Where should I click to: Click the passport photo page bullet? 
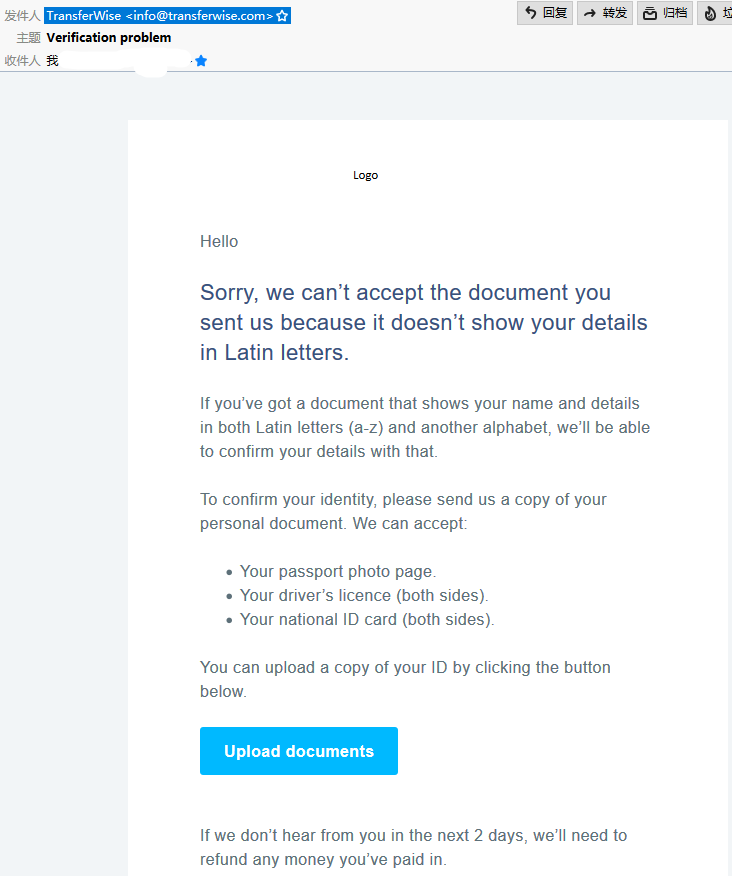(x=338, y=572)
